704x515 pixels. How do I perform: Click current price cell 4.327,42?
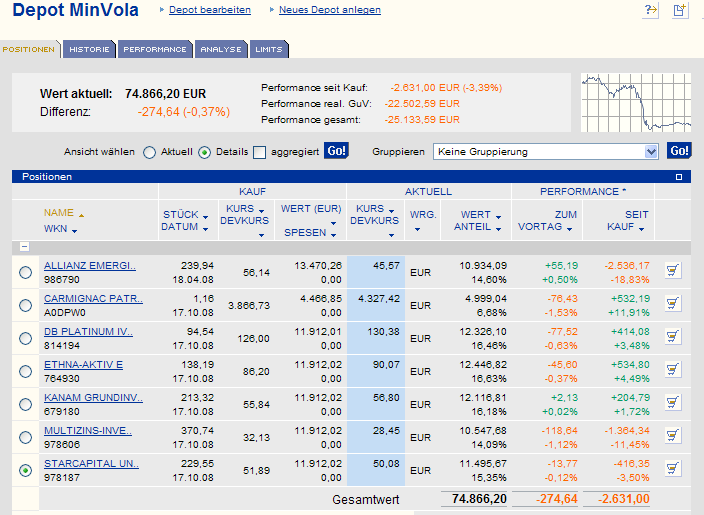pos(379,299)
